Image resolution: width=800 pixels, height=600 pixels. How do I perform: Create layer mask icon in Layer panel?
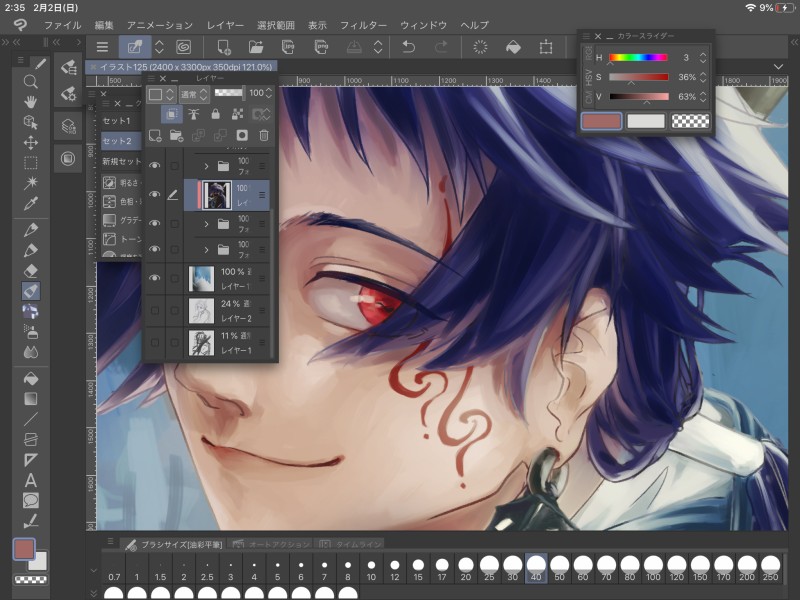pyautogui.click(x=242, y=135)
